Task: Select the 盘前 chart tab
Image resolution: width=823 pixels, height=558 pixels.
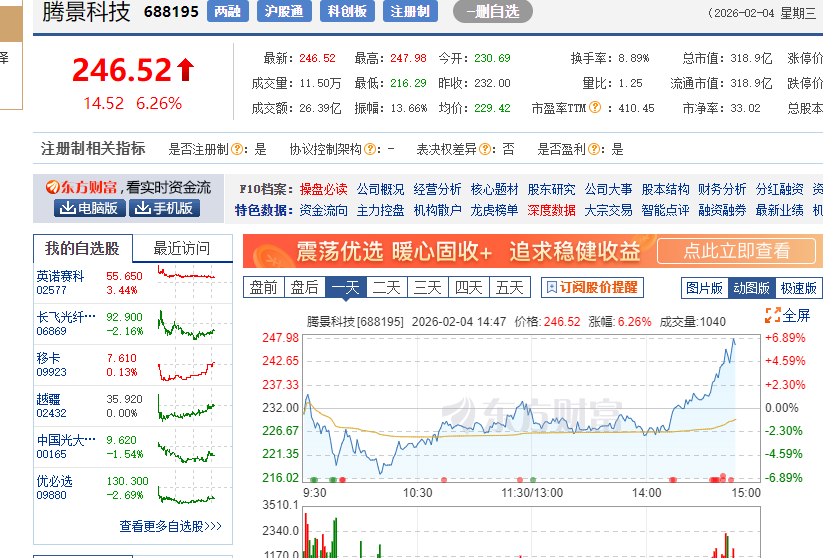Action: point(263,287)
